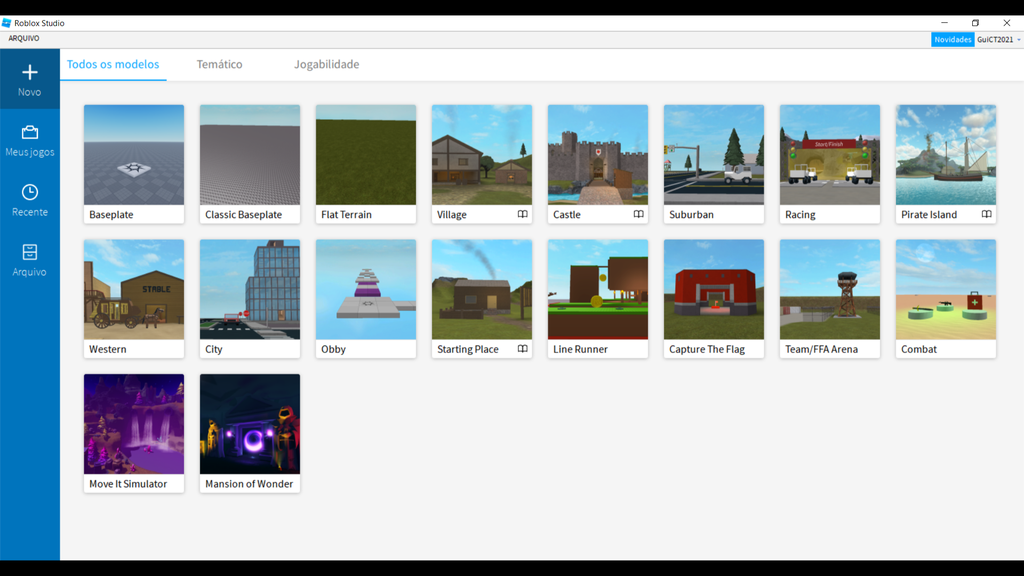Open Meus jogos briefcase icon
The height and width of the screenshot is (576, 1024).
click(x=29, y=133)
